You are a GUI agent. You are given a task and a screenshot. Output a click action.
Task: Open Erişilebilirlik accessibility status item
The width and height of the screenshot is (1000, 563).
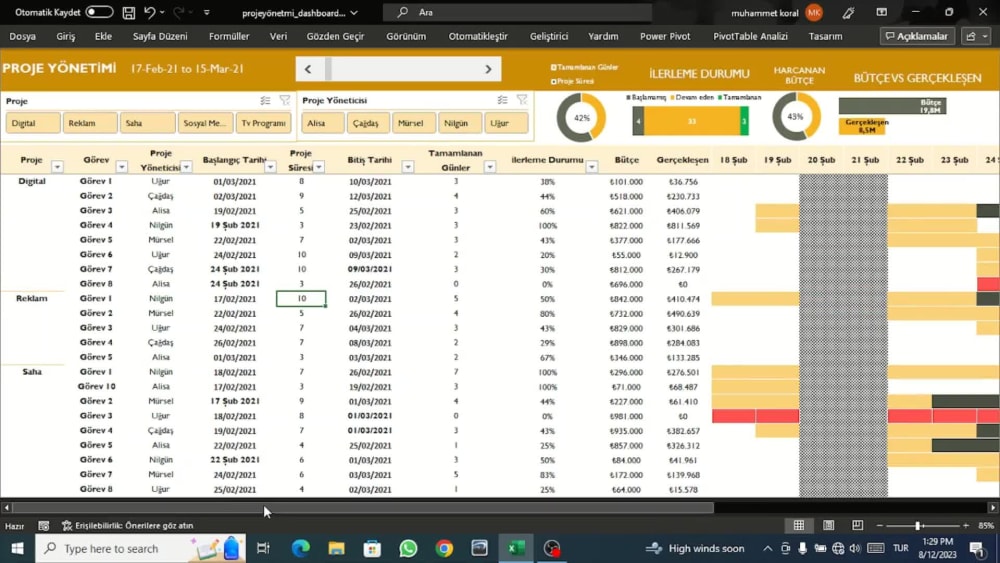[128, 525]
